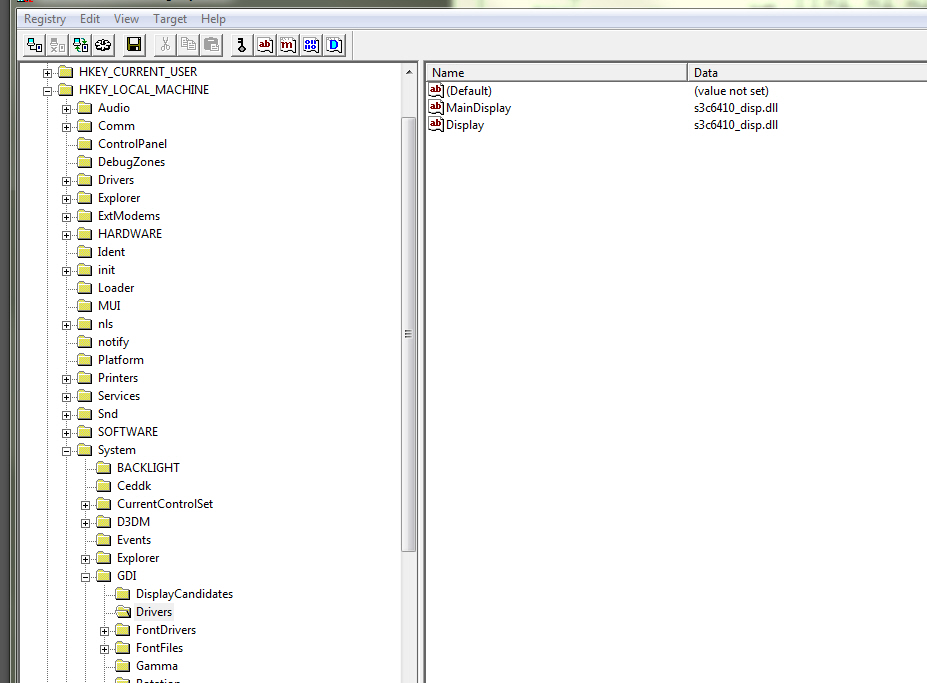This screenshot has height=683, width=927.
Task: Click the new key toolbar icon
Action: tap(240, 45)
